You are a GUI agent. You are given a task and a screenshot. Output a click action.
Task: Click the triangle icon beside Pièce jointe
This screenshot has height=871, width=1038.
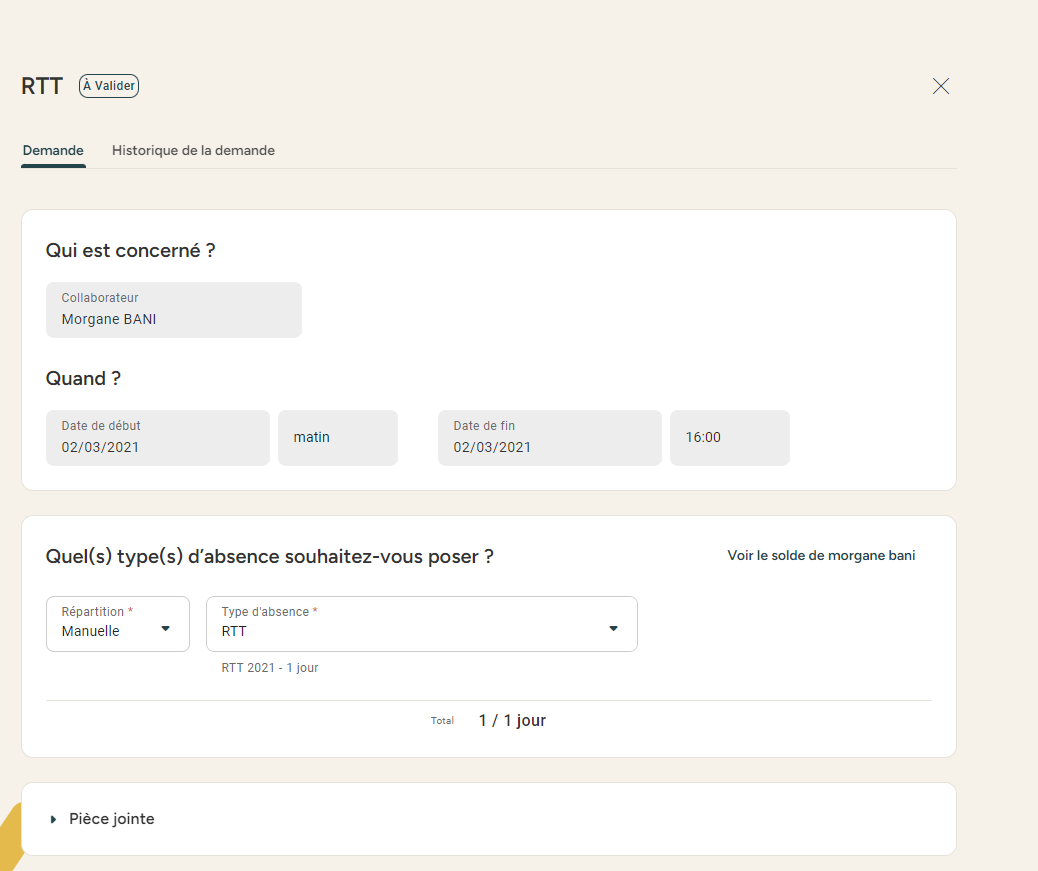point(53,819)
